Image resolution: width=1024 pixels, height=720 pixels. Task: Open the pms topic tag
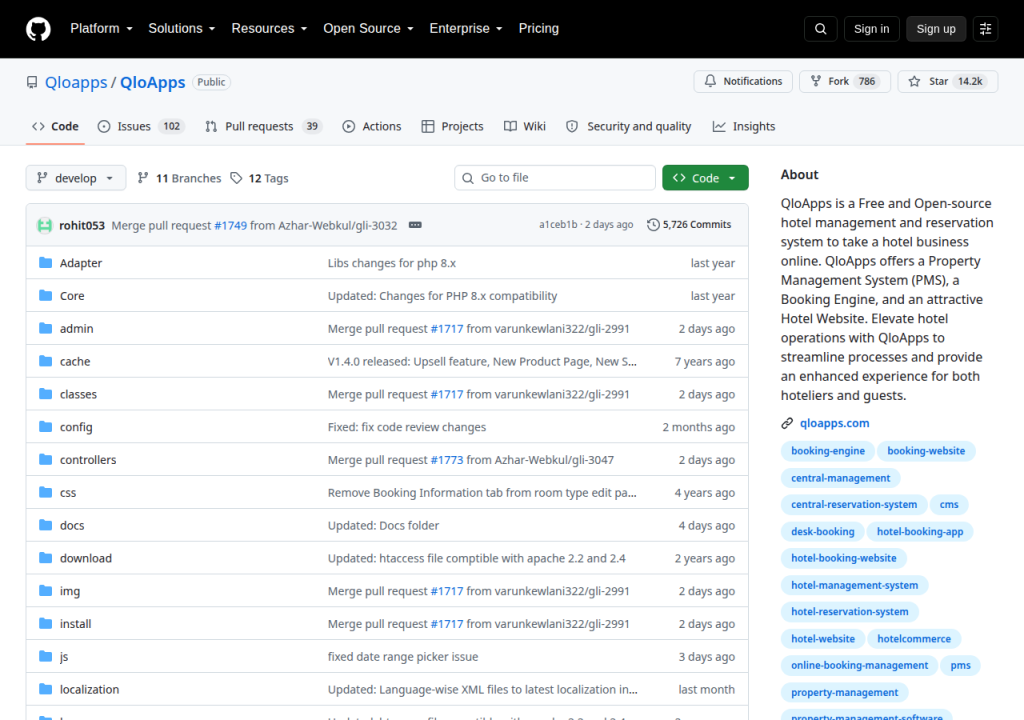(960, 666)
